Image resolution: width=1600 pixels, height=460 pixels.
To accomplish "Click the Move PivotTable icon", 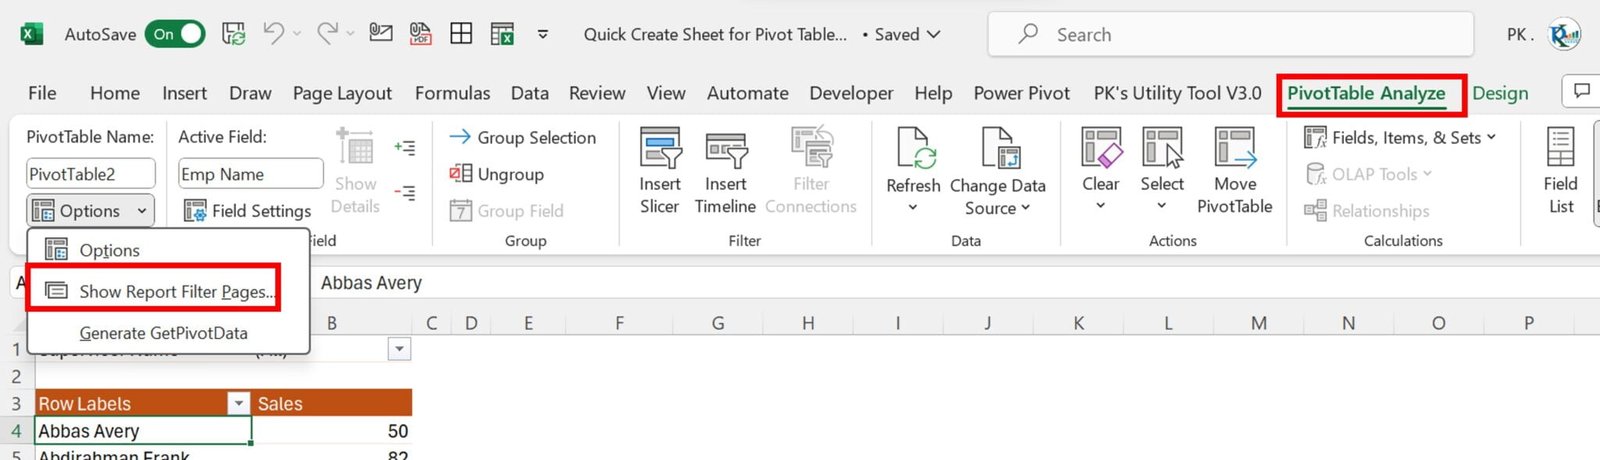I will [x=1234, y=150].
